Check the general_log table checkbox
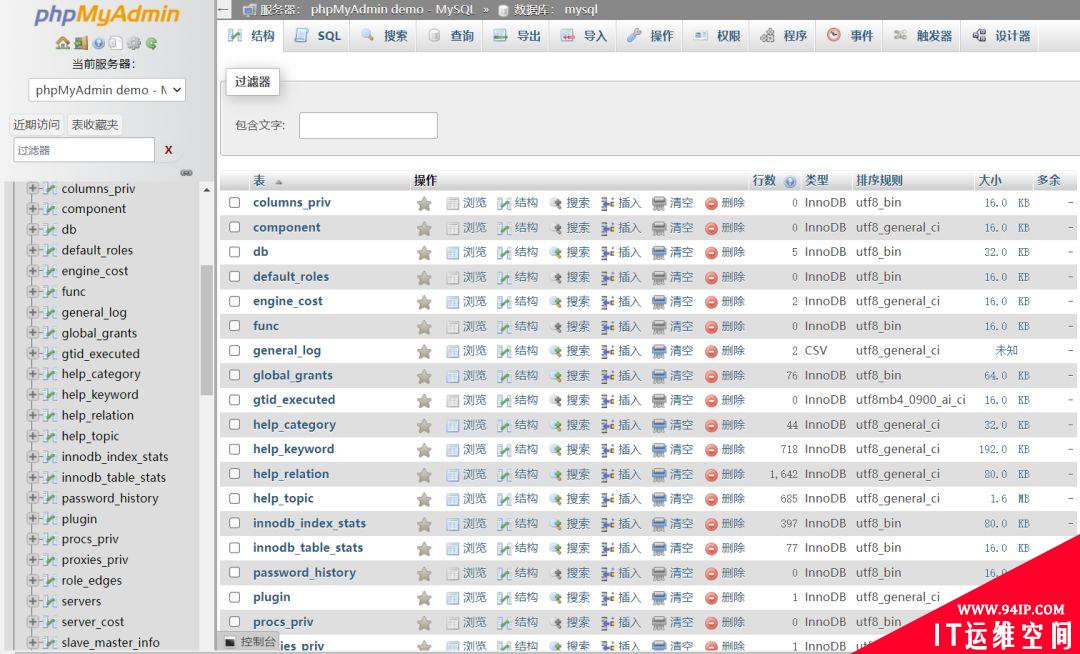Image resolution: width=1080 pixels, height=654 pixels. (x=235, y=350)
